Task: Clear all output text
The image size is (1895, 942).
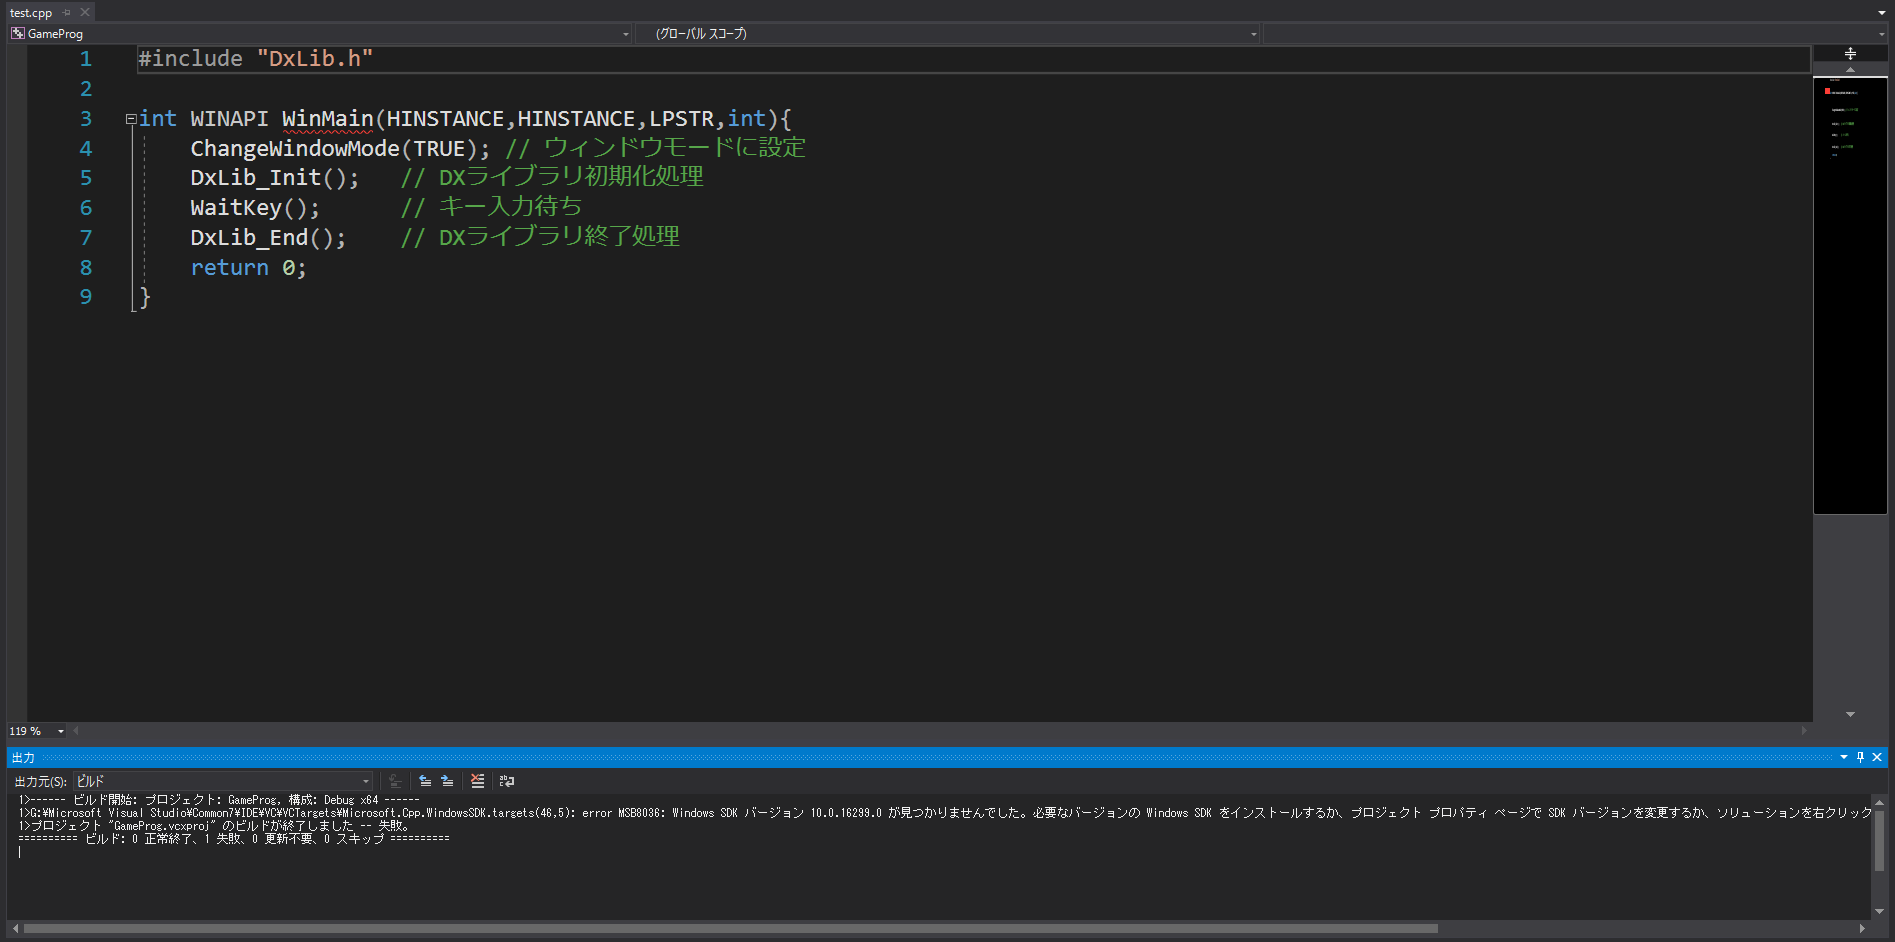Action: (x=478, y=781)
